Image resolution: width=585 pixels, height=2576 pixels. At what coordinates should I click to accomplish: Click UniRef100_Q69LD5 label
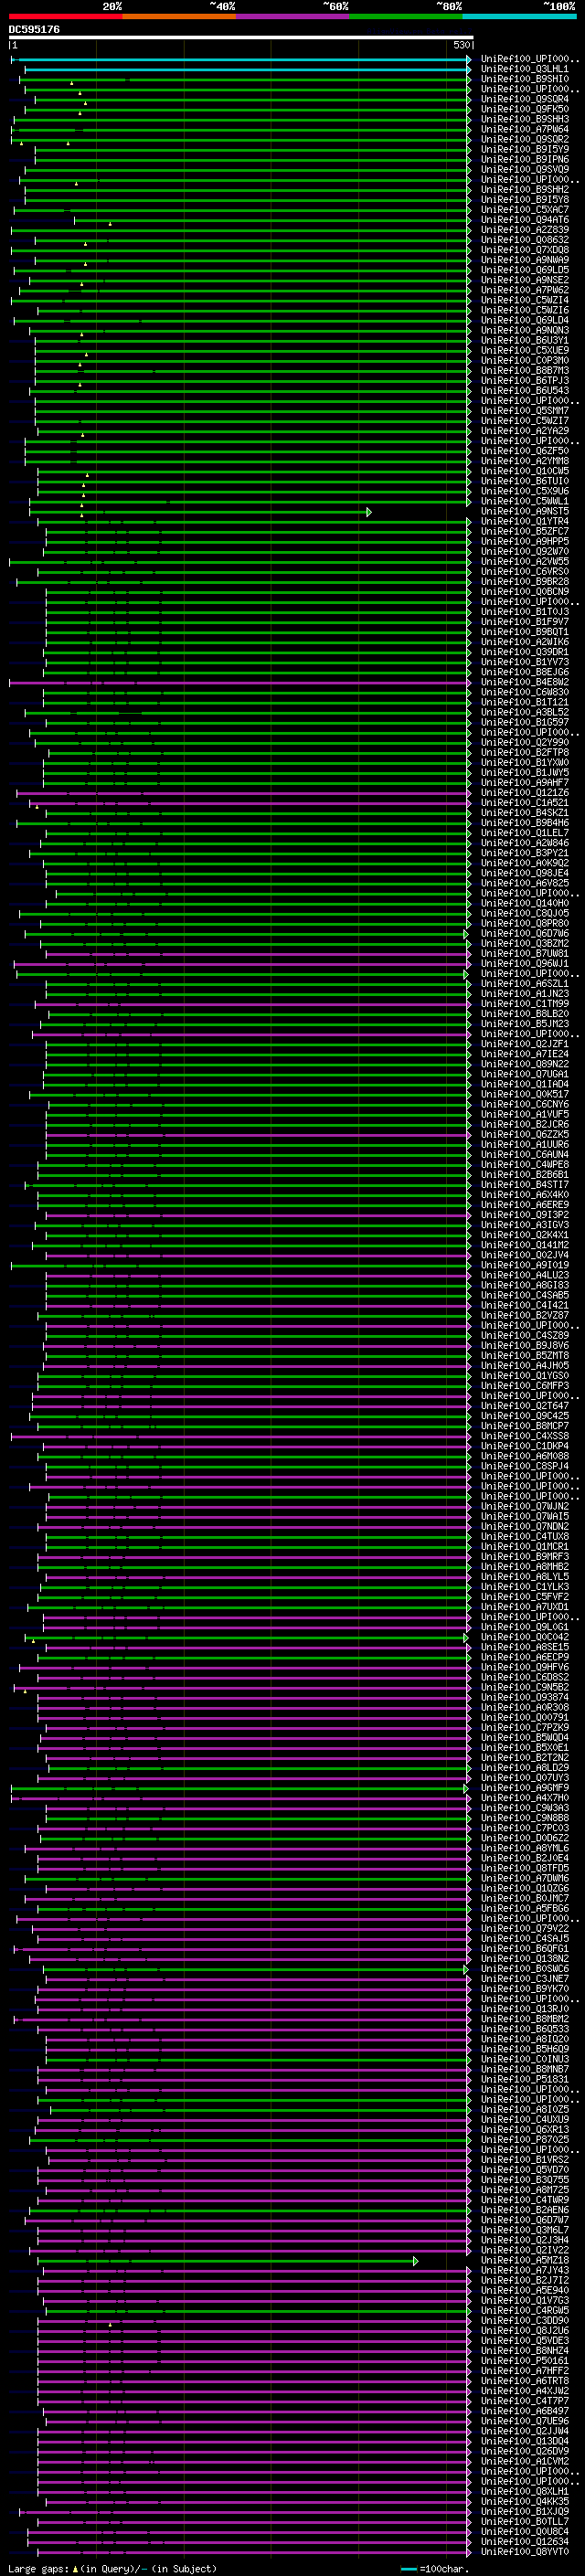point(525,270)
